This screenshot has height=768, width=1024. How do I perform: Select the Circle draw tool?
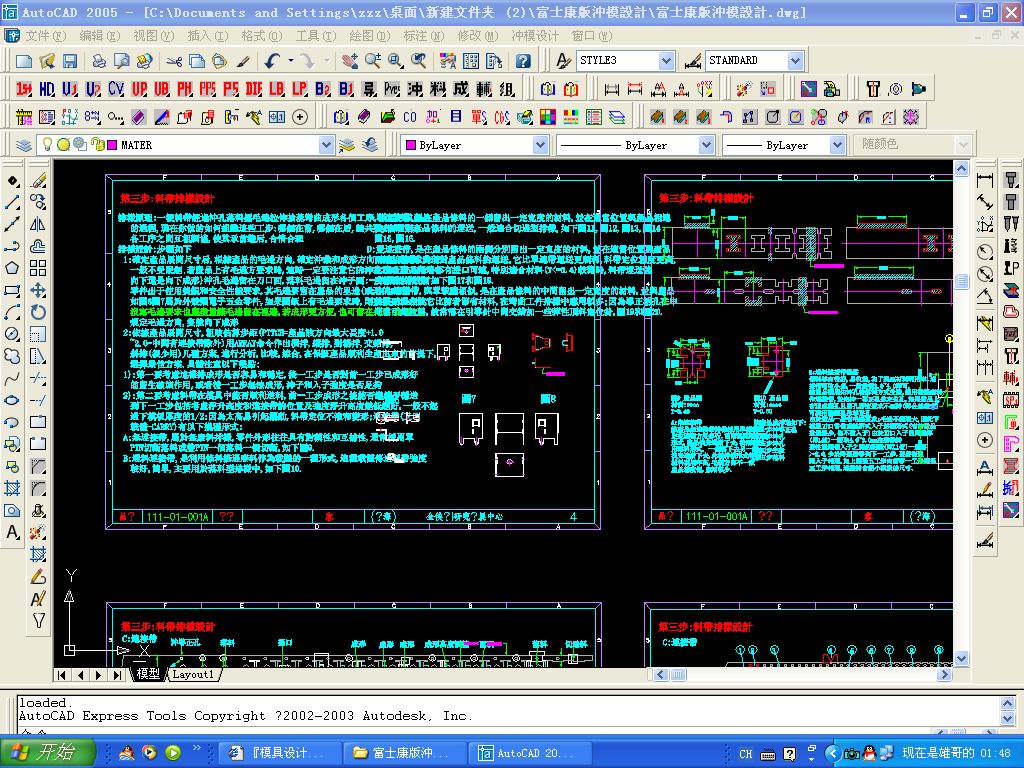[12, 334]
